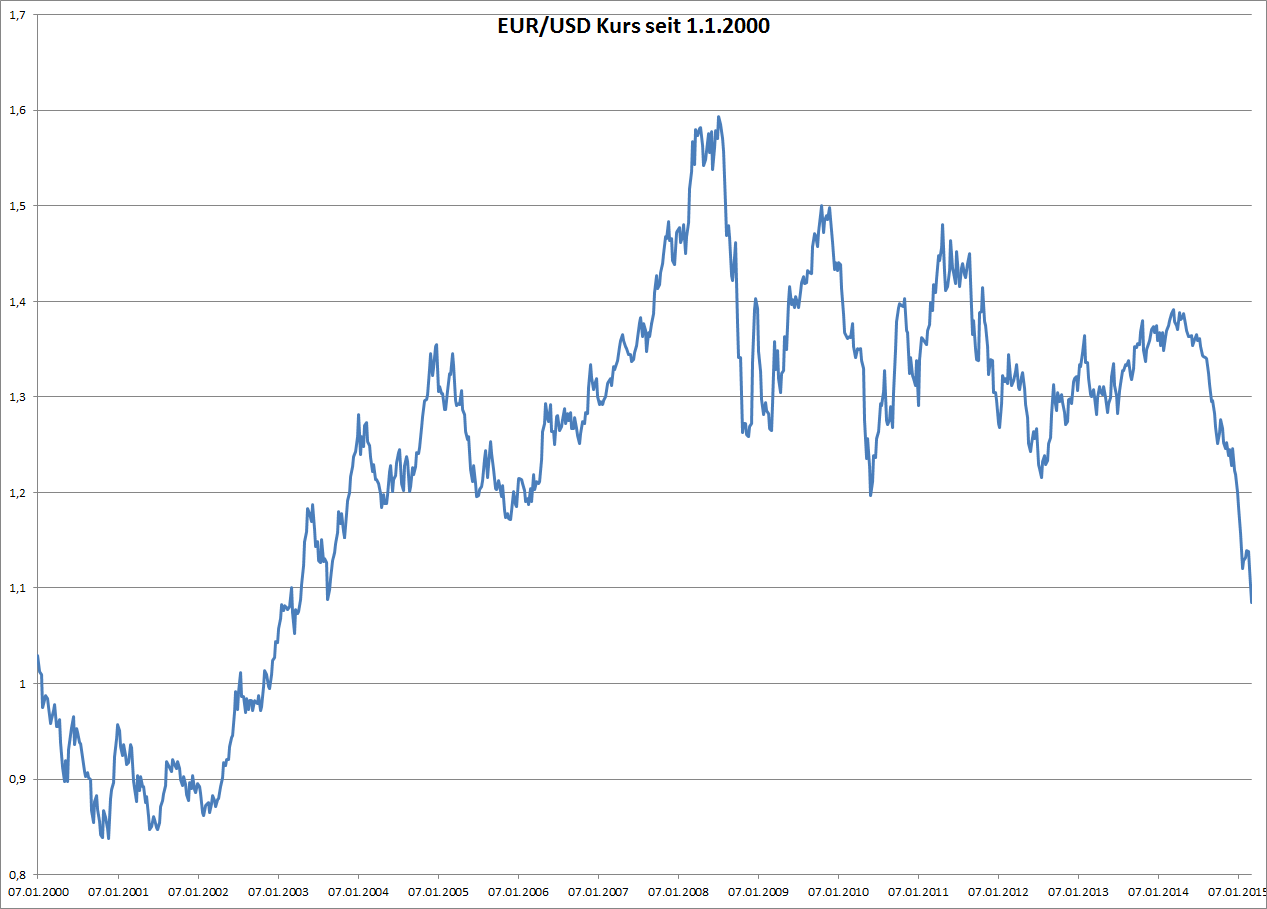
Task: Select the y-axis label 1,1
Action: 17,588
